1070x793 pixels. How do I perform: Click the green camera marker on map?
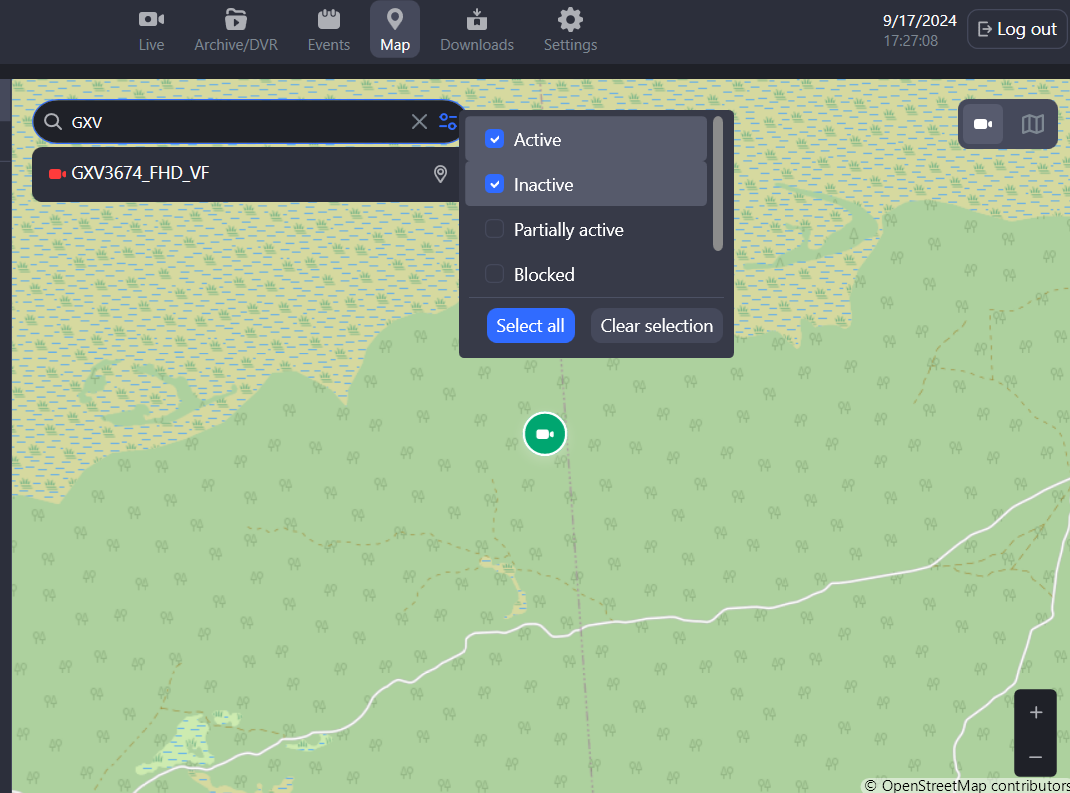click(x=545, y=434)
